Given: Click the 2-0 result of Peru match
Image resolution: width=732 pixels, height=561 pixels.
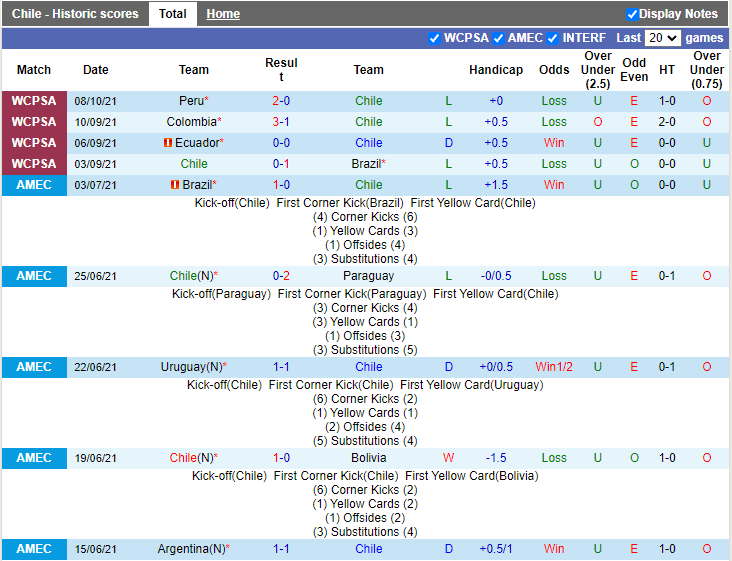Looking at the screenshot, I should [281, 101].
